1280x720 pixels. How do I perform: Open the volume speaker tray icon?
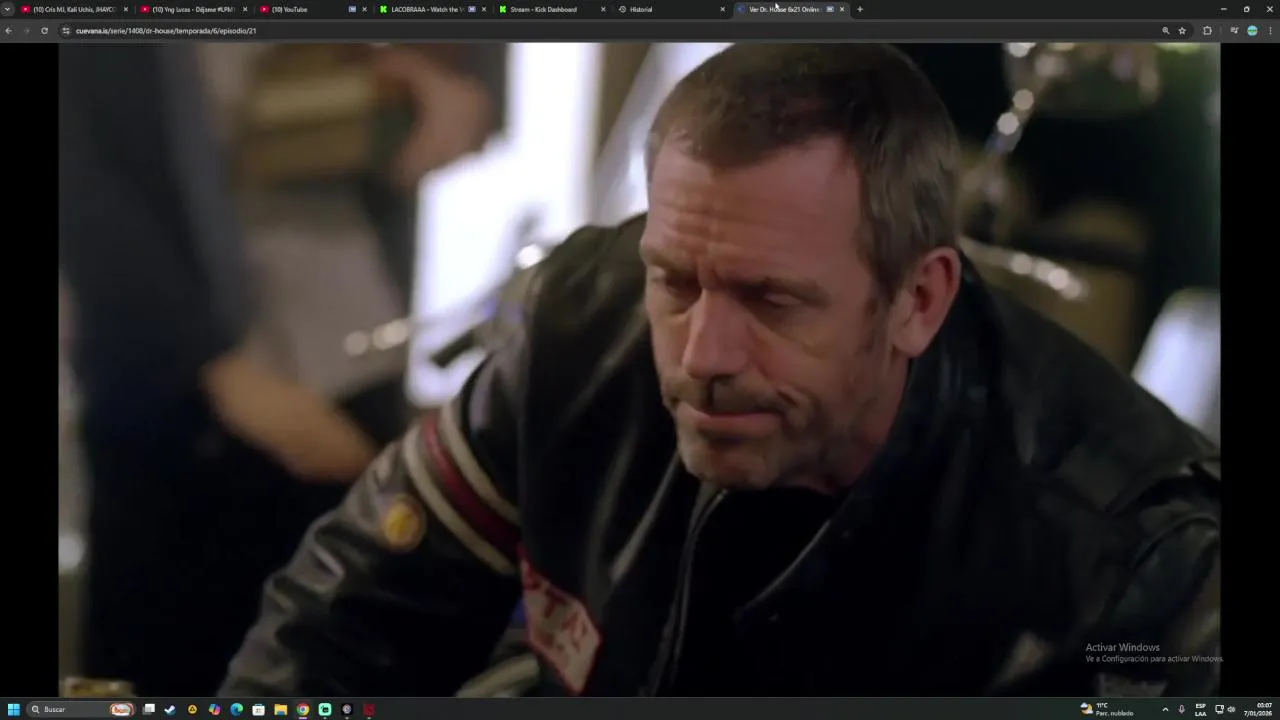point(1231,709)
